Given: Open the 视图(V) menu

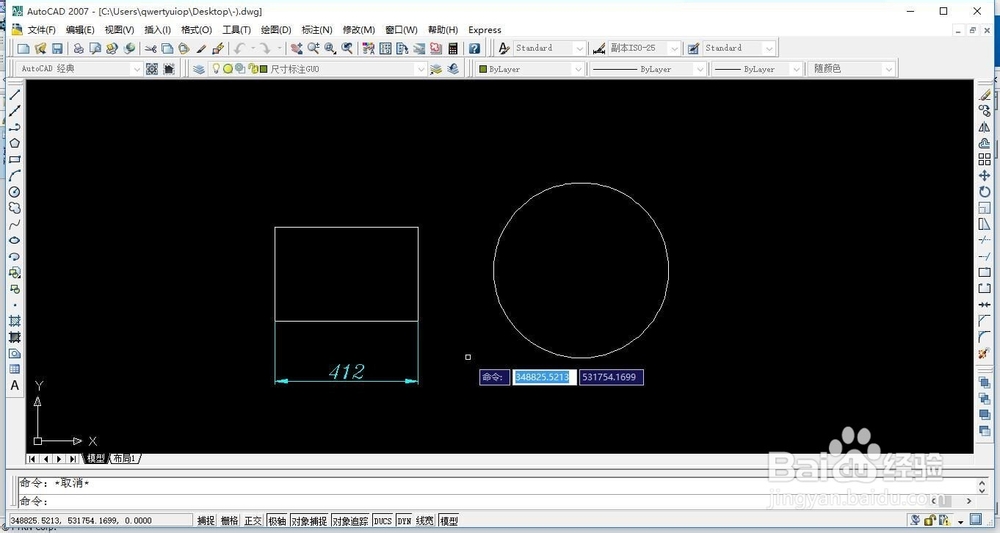Looking at the screenshot, I should (119, 30).
